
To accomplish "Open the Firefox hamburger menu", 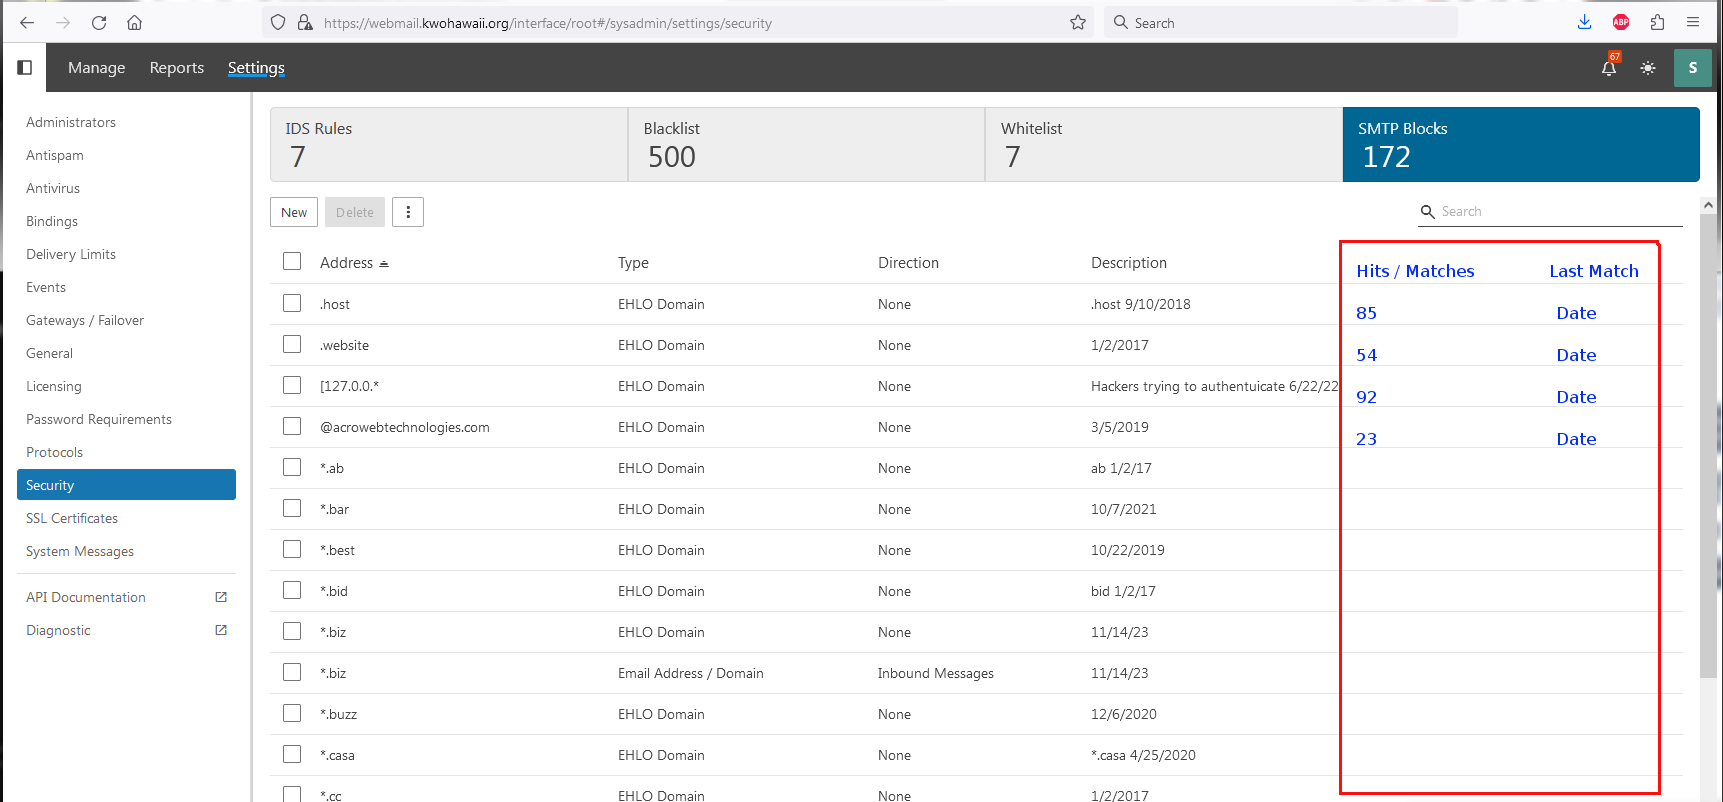I will pos(1692,23).
